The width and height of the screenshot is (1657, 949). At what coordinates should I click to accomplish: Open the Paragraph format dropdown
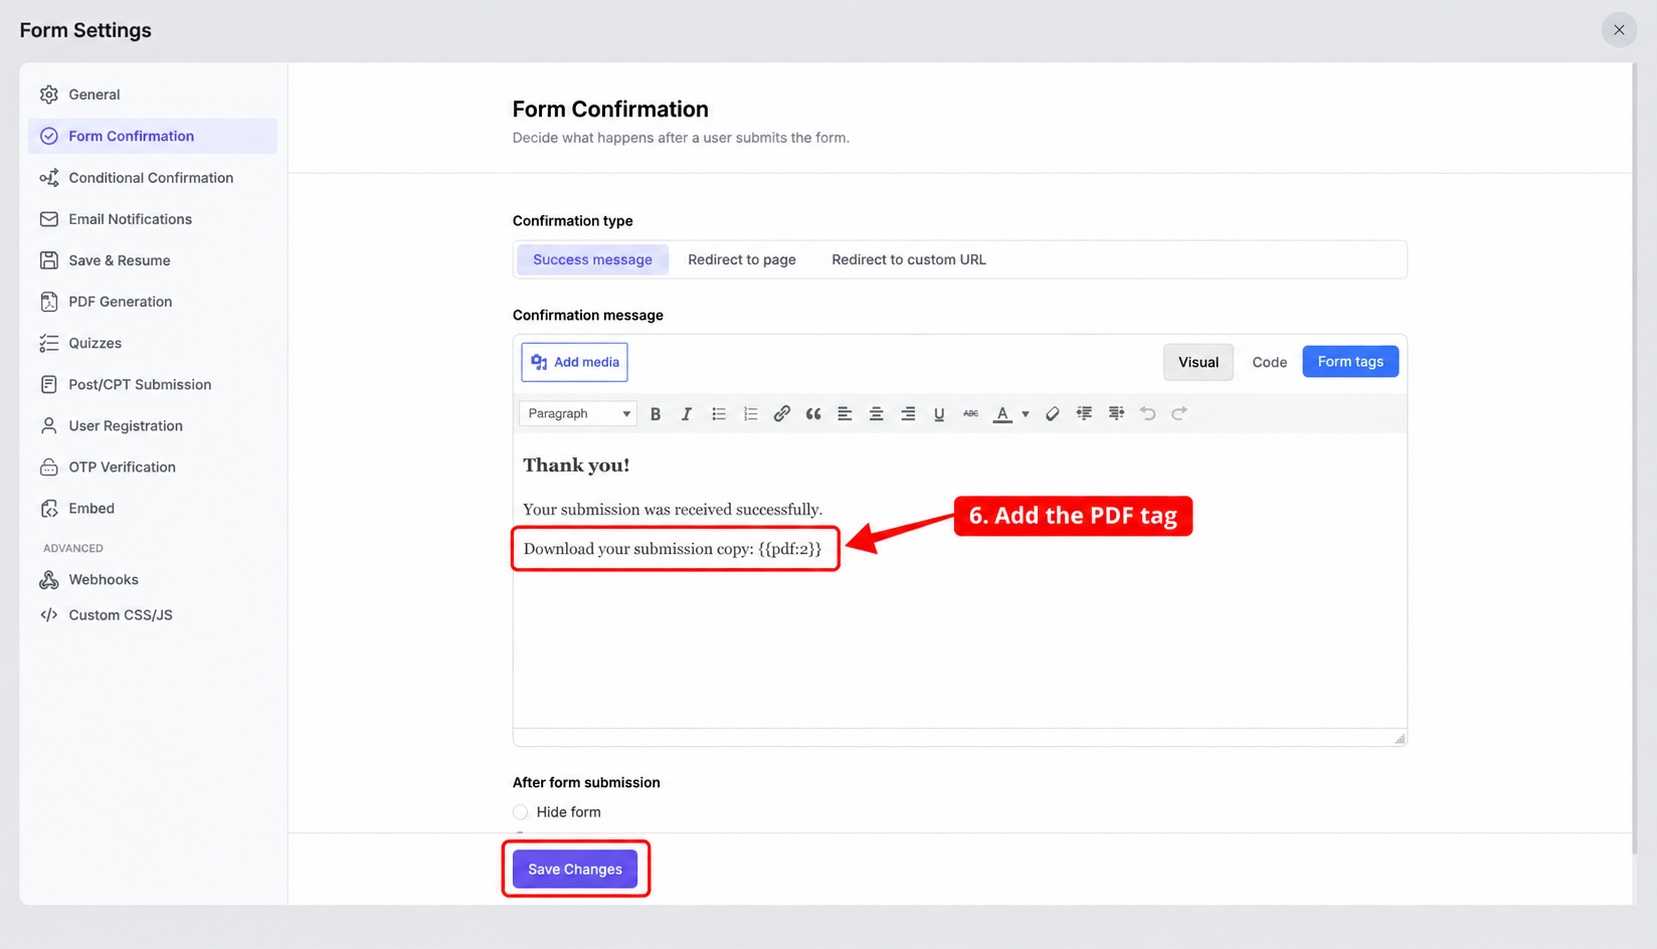click(578, 414)
